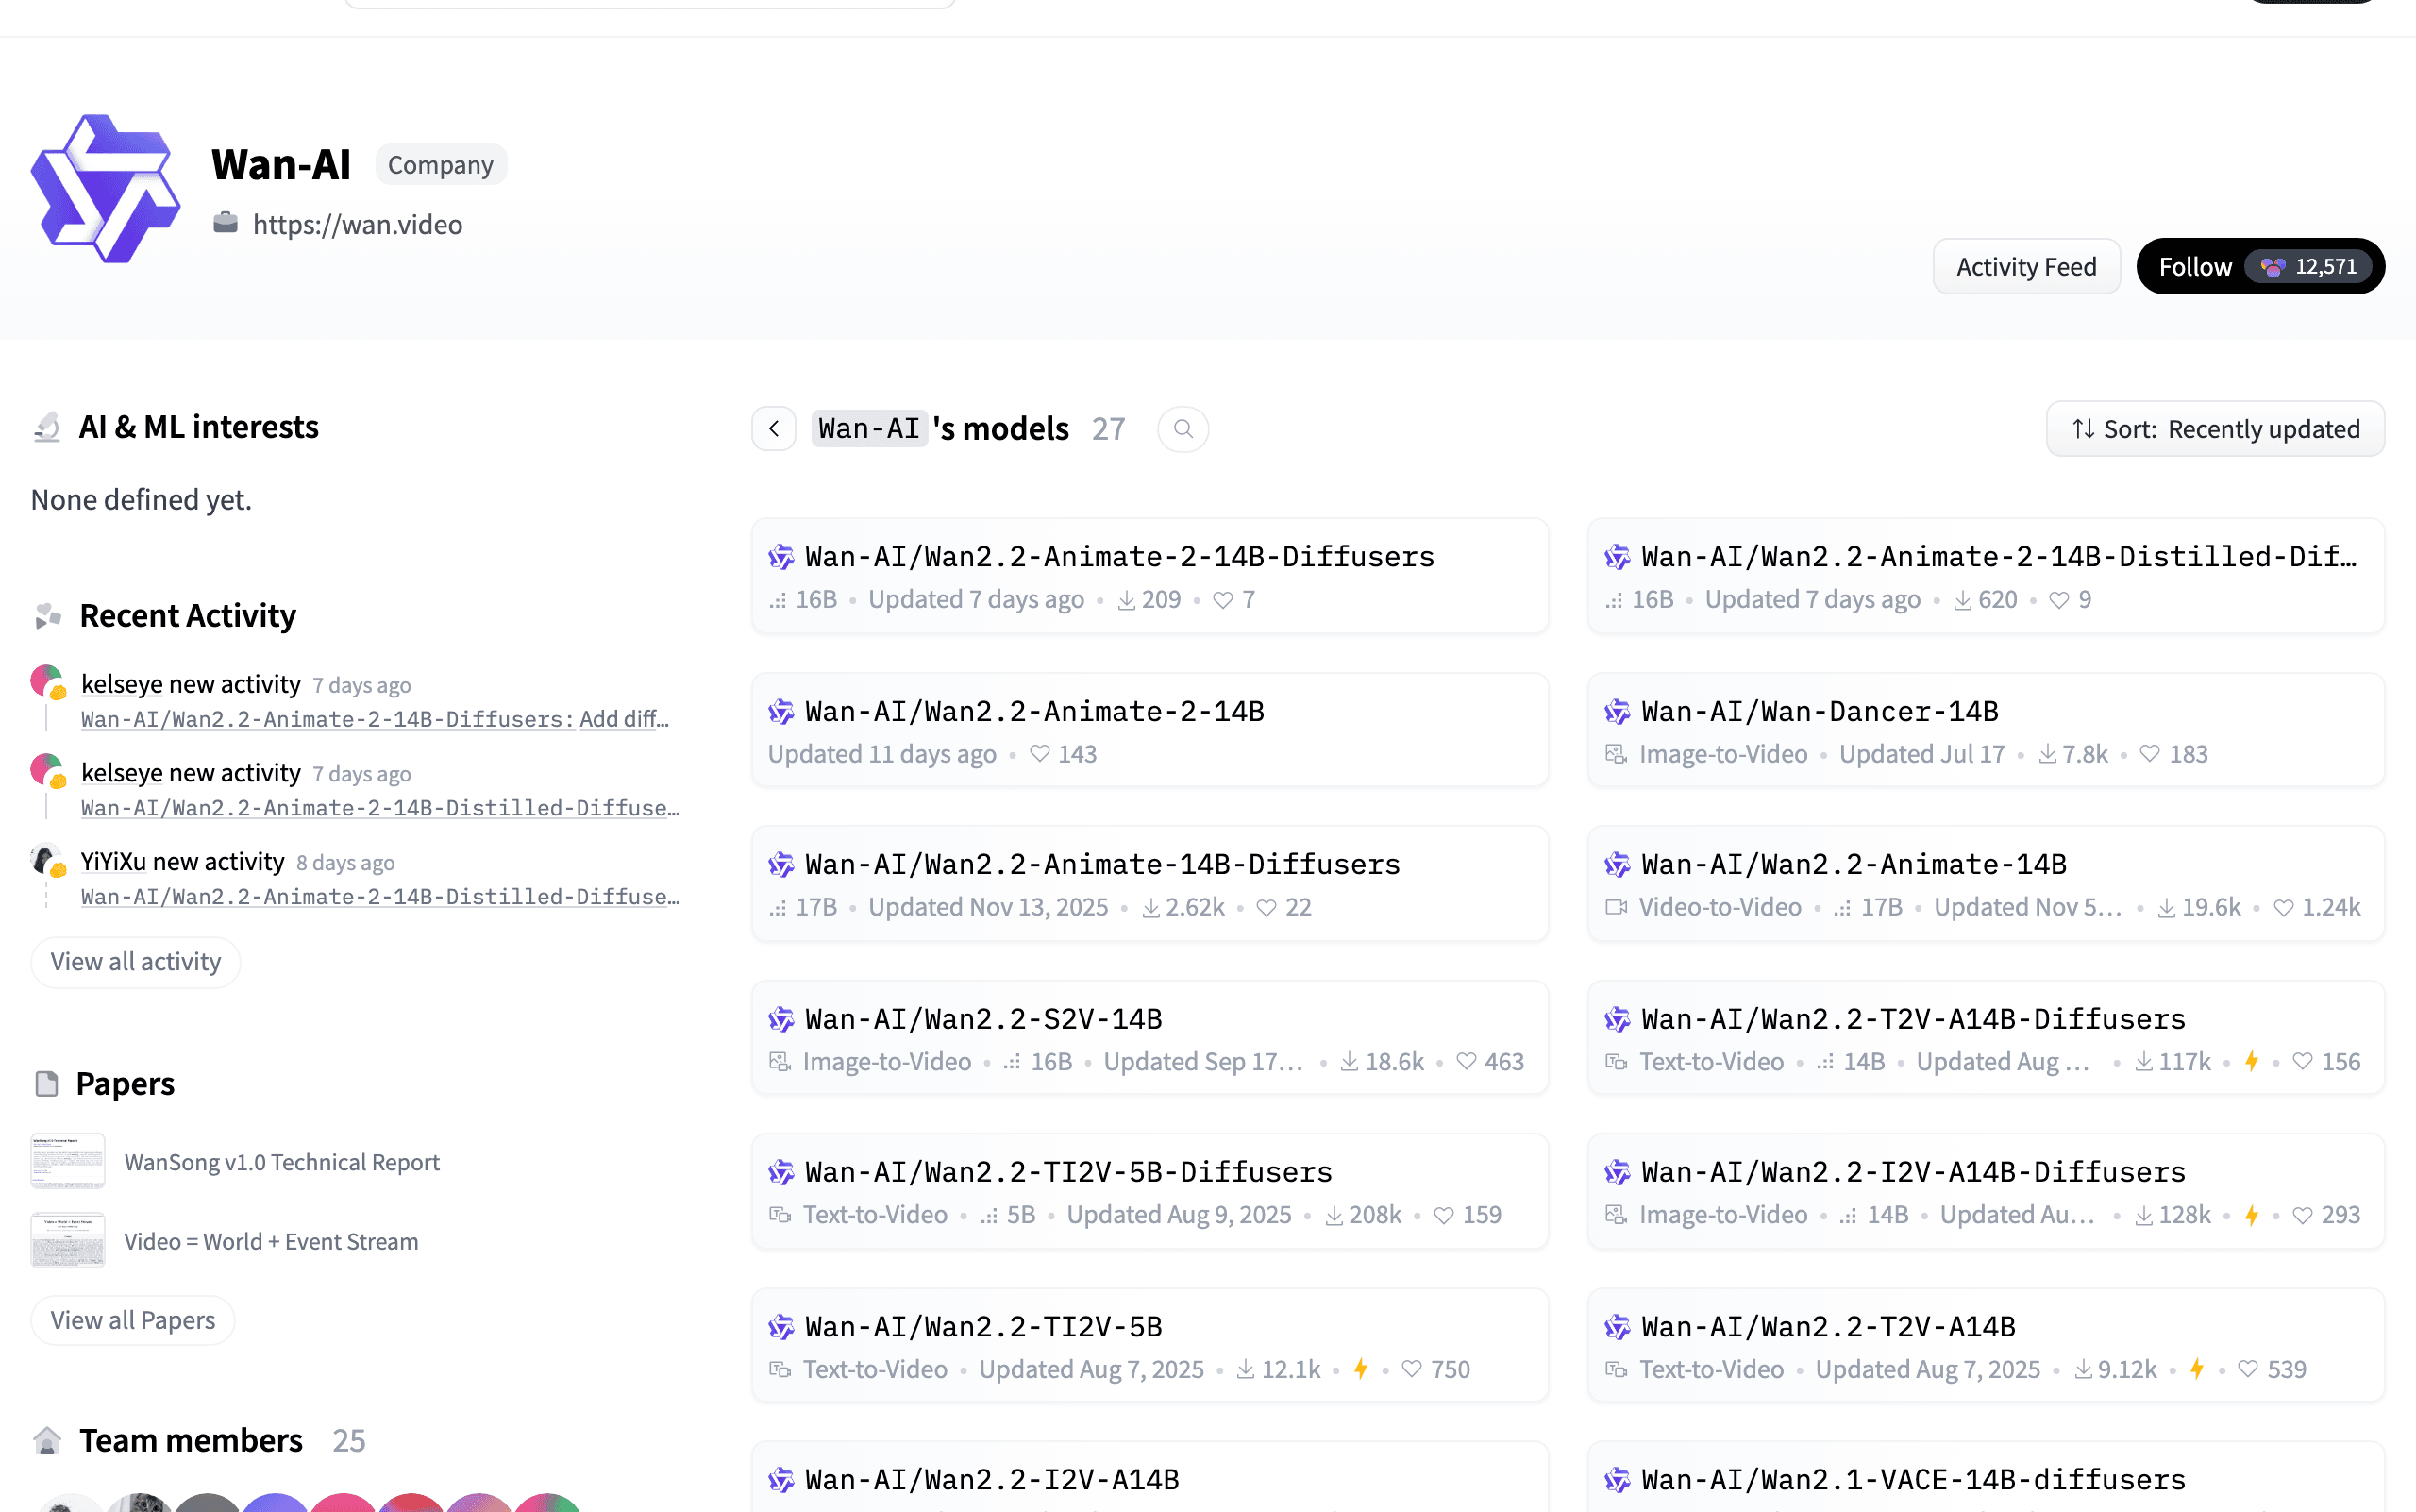Viewport: 2416px width, 1512px height.
Task: Click the heart icon on Wan2.2-Animate-2-14B
Action: click(x=1040, y=754)
